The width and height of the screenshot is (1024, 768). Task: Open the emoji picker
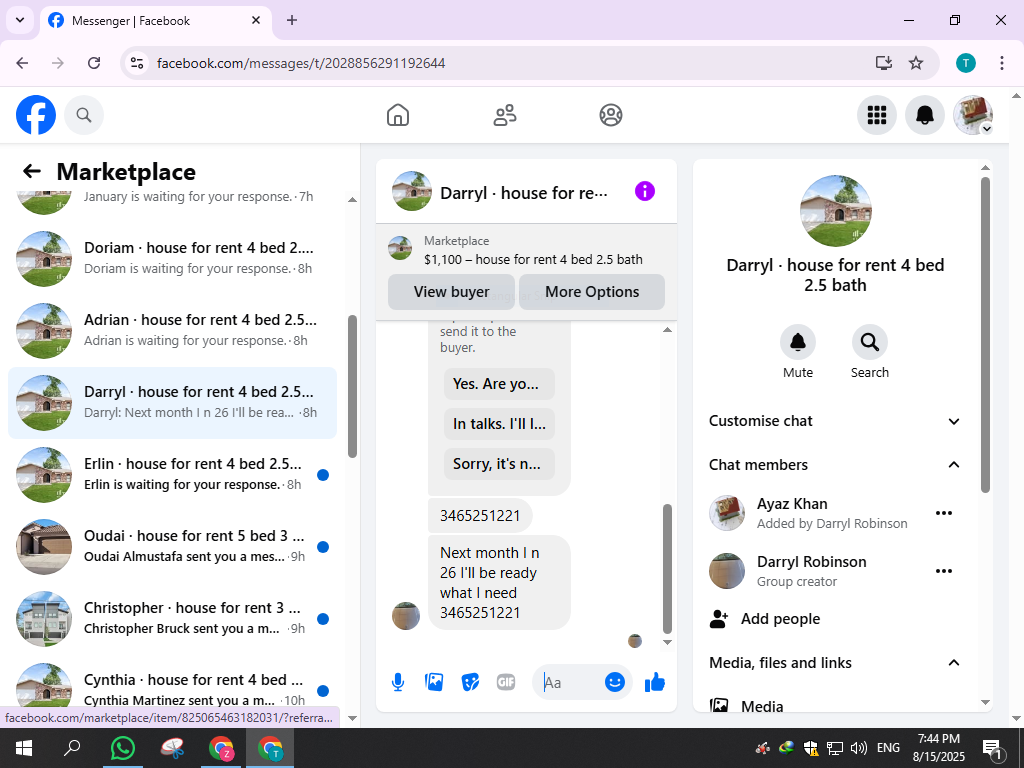pyautogui.click(x=615, y=682)
